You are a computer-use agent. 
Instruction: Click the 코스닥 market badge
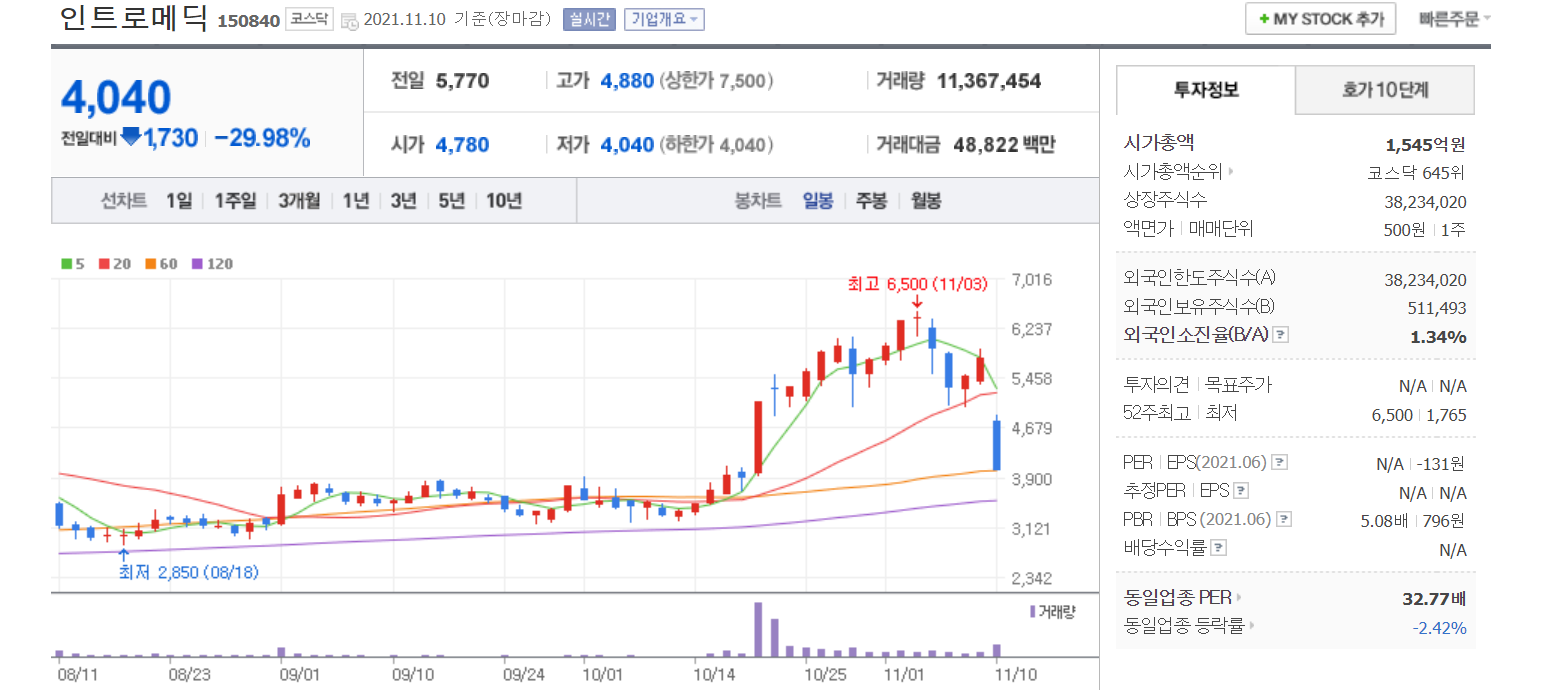coord(309,20)
